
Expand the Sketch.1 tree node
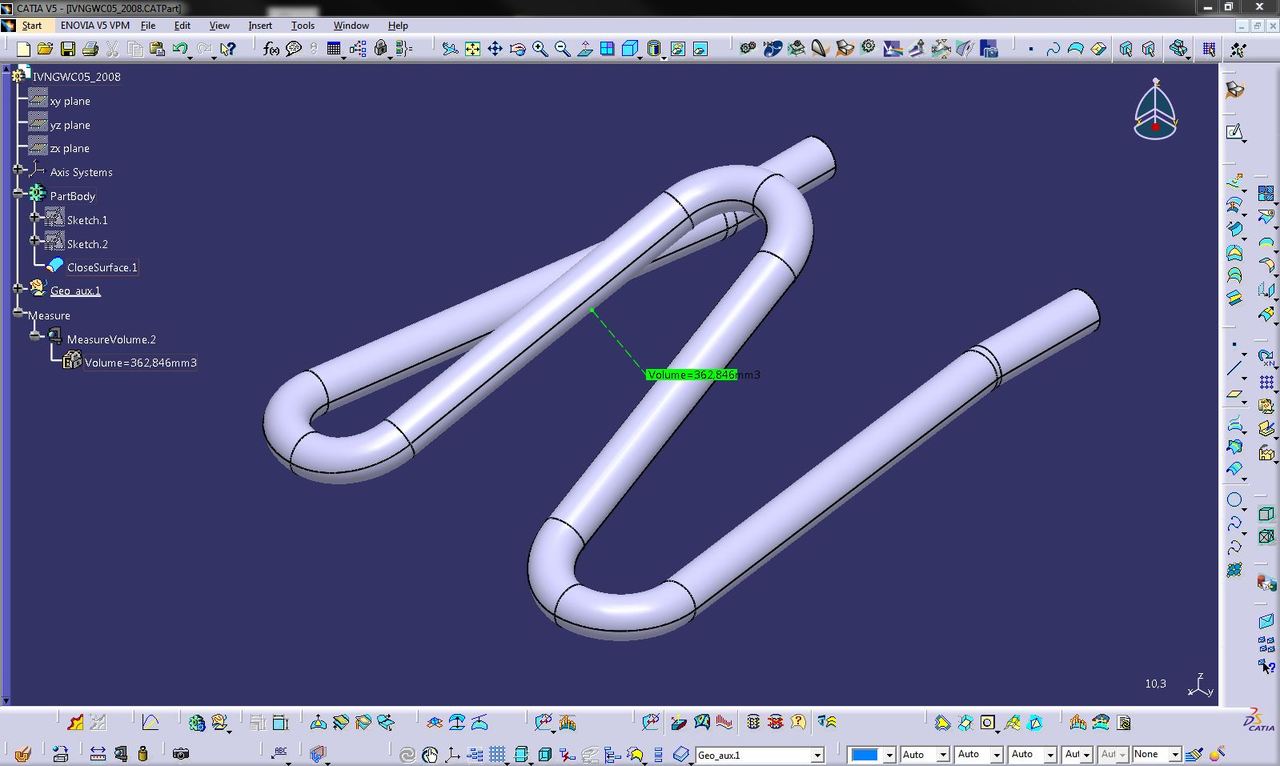[x=35, y=217]
